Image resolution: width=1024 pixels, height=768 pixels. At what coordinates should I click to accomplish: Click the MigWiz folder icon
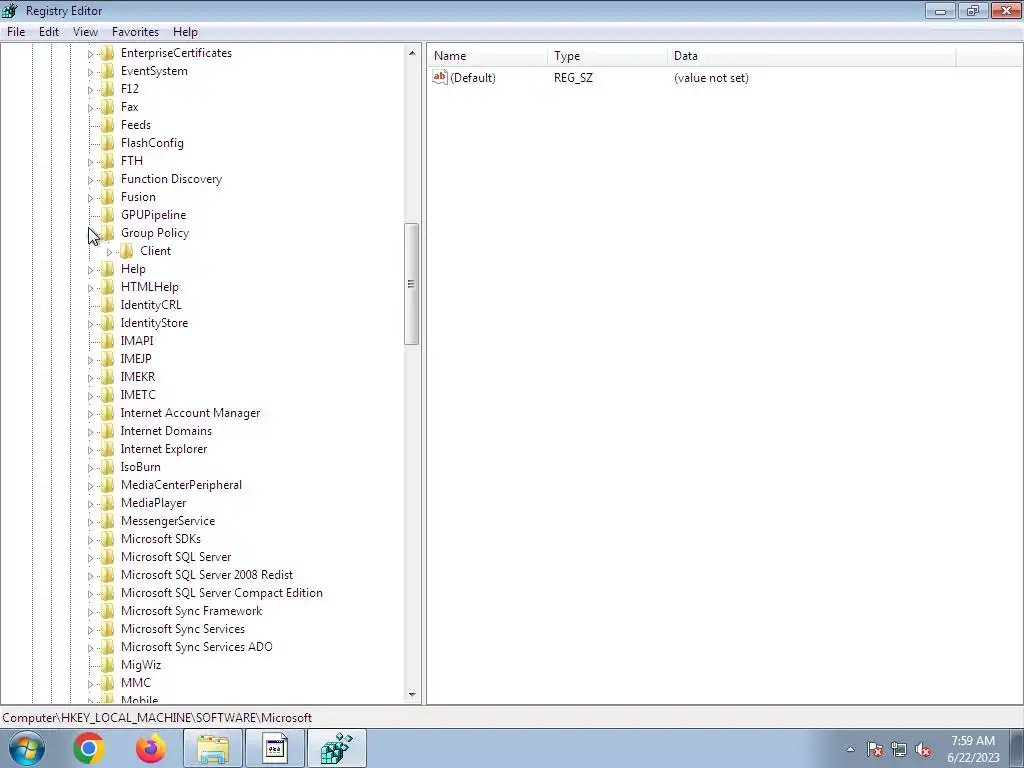(x=108, y=665)
